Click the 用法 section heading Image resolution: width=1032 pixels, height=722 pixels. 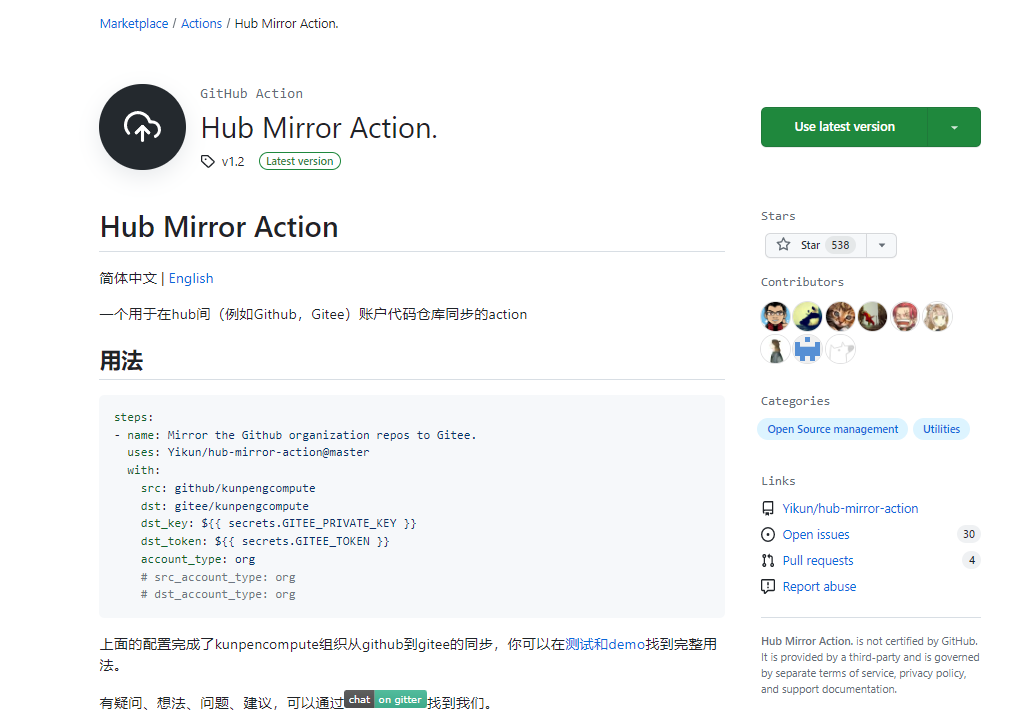[x=121, y=361]
